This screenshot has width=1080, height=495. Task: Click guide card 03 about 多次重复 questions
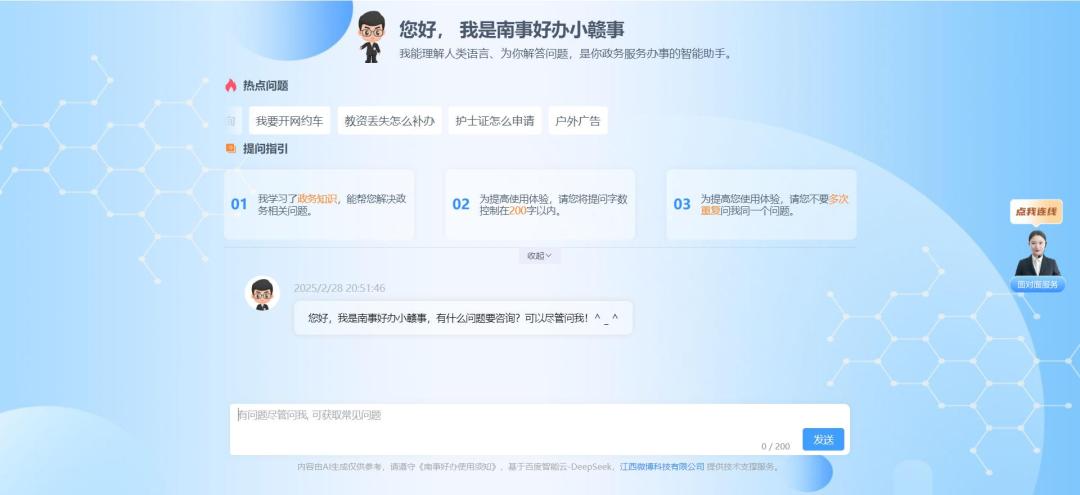761,204
